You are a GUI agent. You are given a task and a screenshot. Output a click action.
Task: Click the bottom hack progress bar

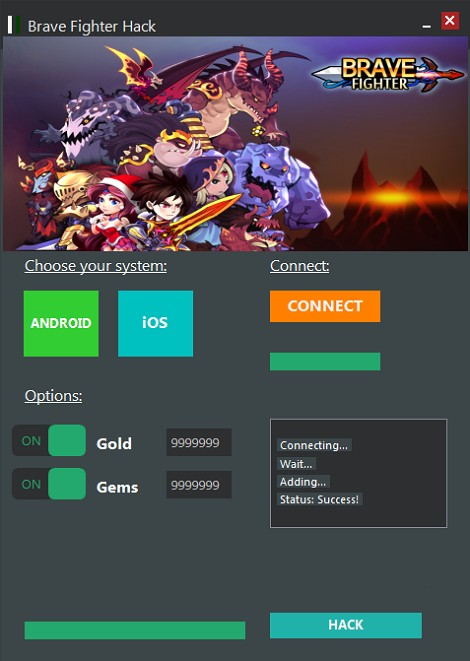click(135, 630)
